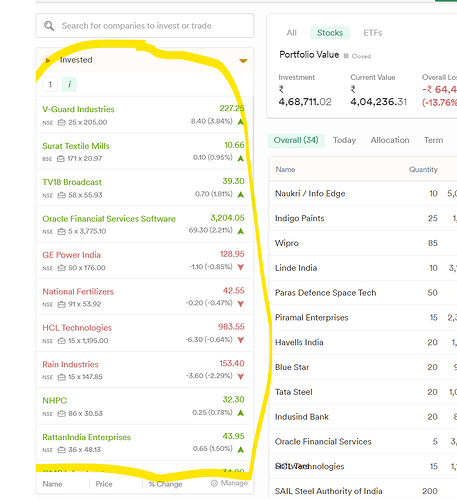Viewport: 457px width, 500px height.
Task: Sort watchlist by Price
Action: click(104, 484)
